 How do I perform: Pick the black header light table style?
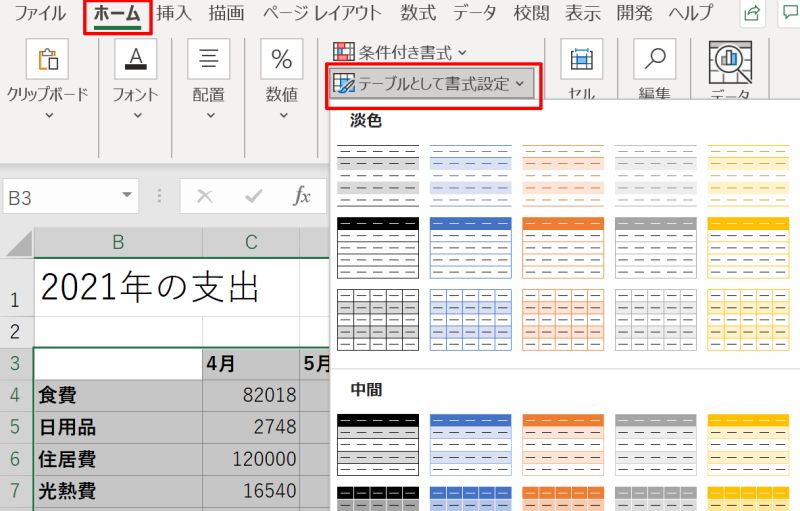point(378,247)
